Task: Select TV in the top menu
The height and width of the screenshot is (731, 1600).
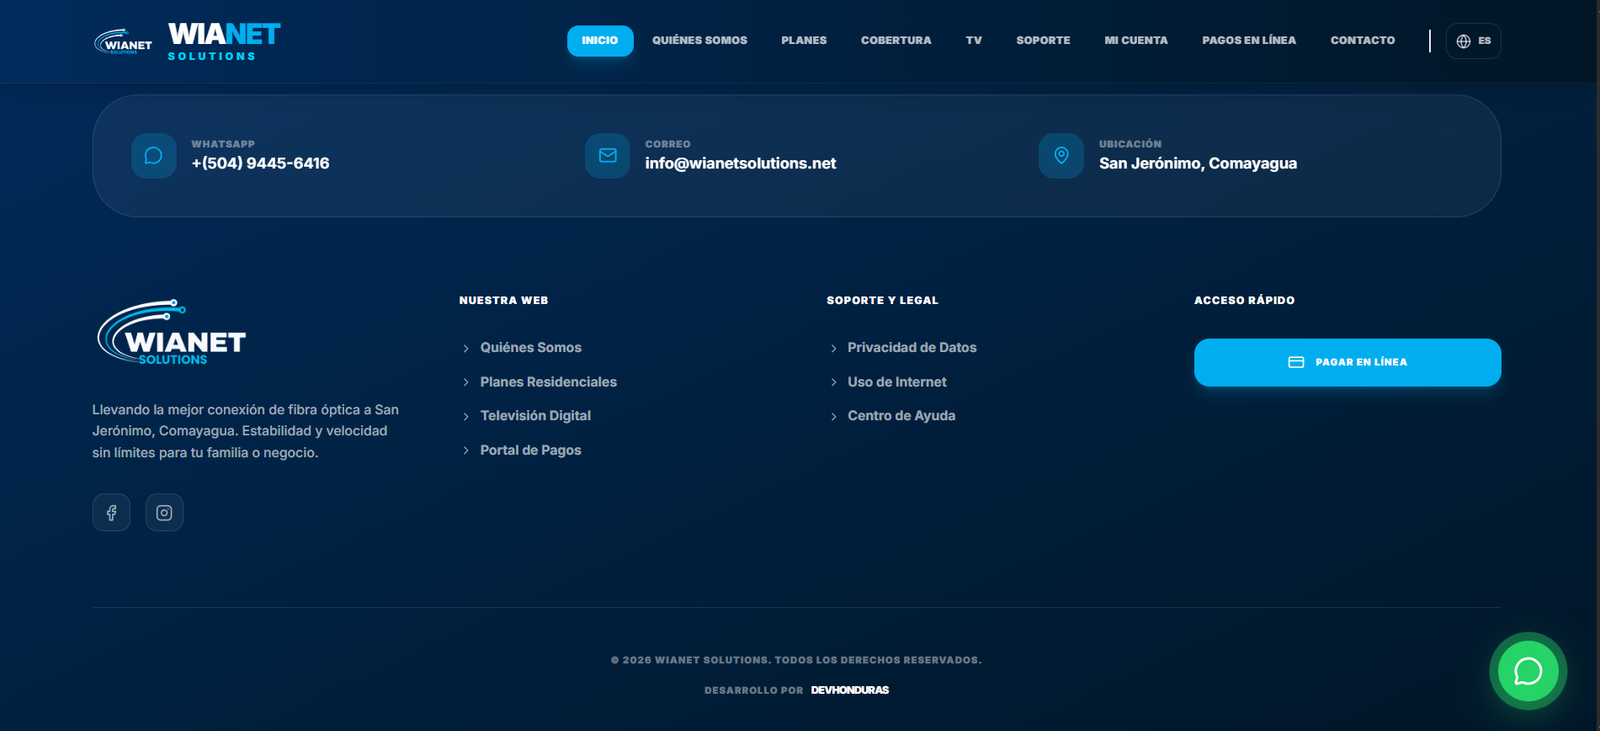Action: 974,41
